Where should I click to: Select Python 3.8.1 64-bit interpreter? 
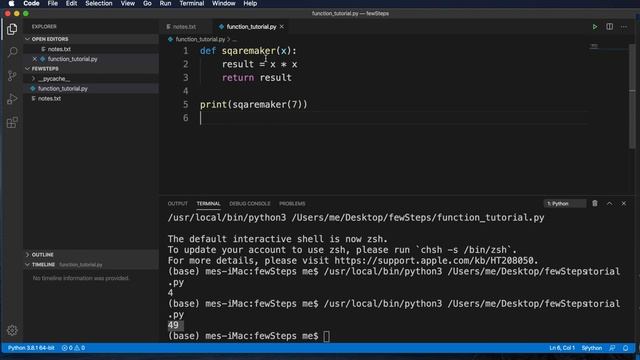coord(31,348)
